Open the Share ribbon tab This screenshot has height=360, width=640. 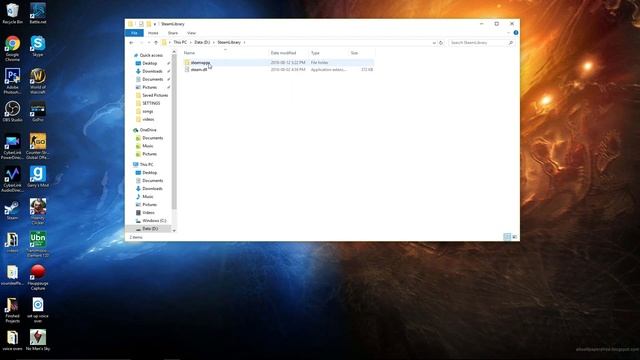coord(173,33)
